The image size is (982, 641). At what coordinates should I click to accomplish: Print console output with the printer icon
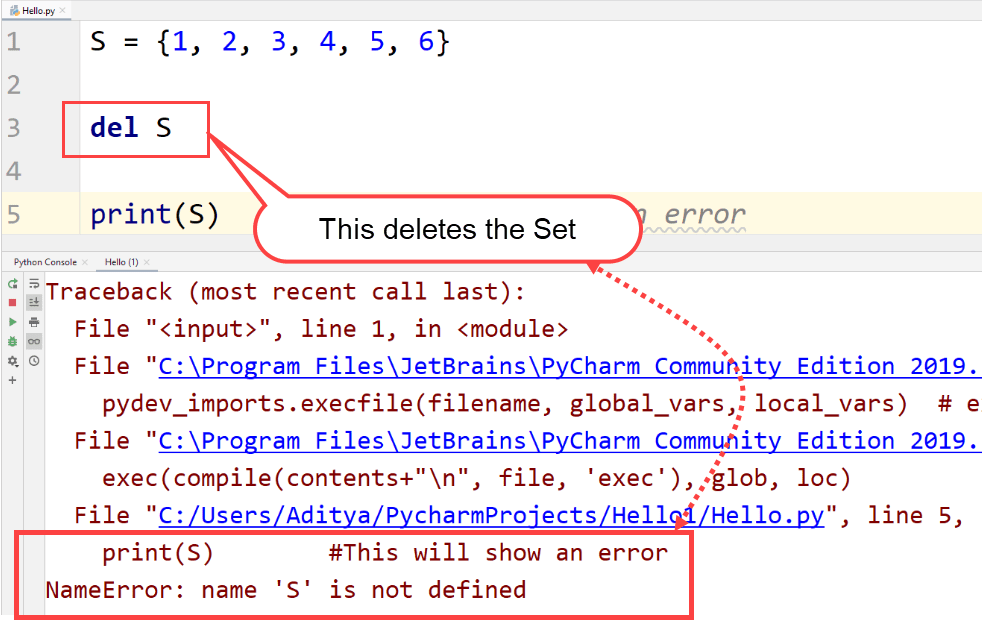(34, 322)
